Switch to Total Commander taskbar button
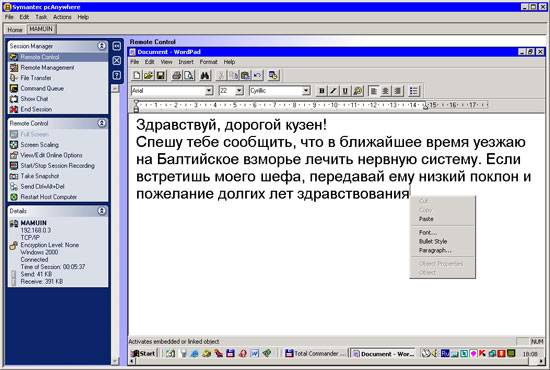Viewport: 550px width, 370px height. 315,354
